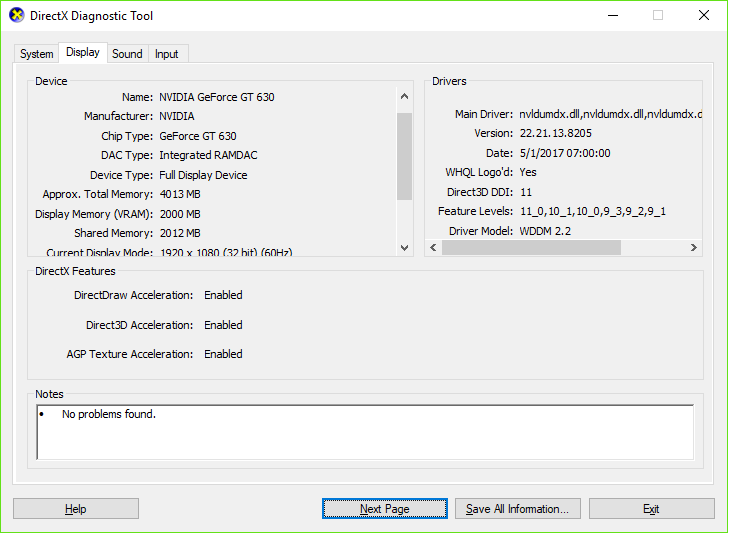Open the Sound tab

click(127, 54)
